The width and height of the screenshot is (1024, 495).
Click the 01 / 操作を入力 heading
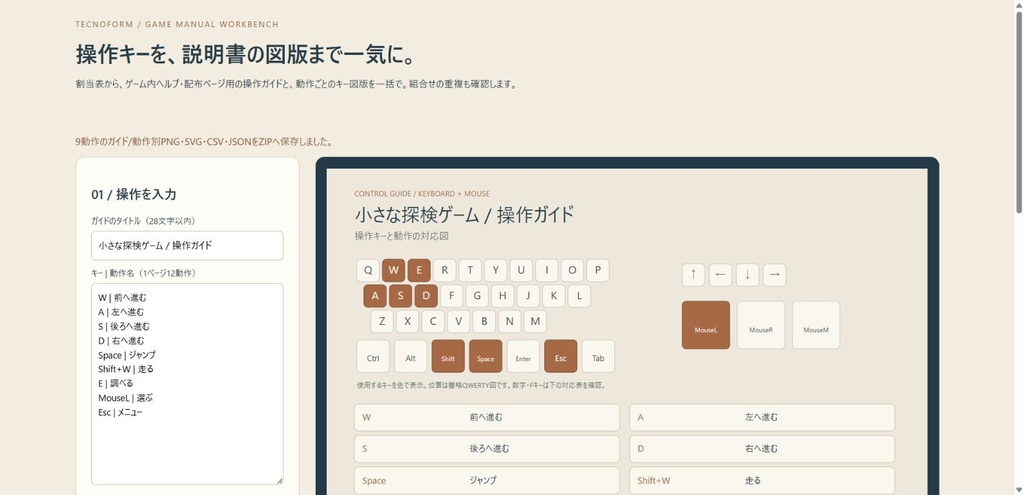134,195
